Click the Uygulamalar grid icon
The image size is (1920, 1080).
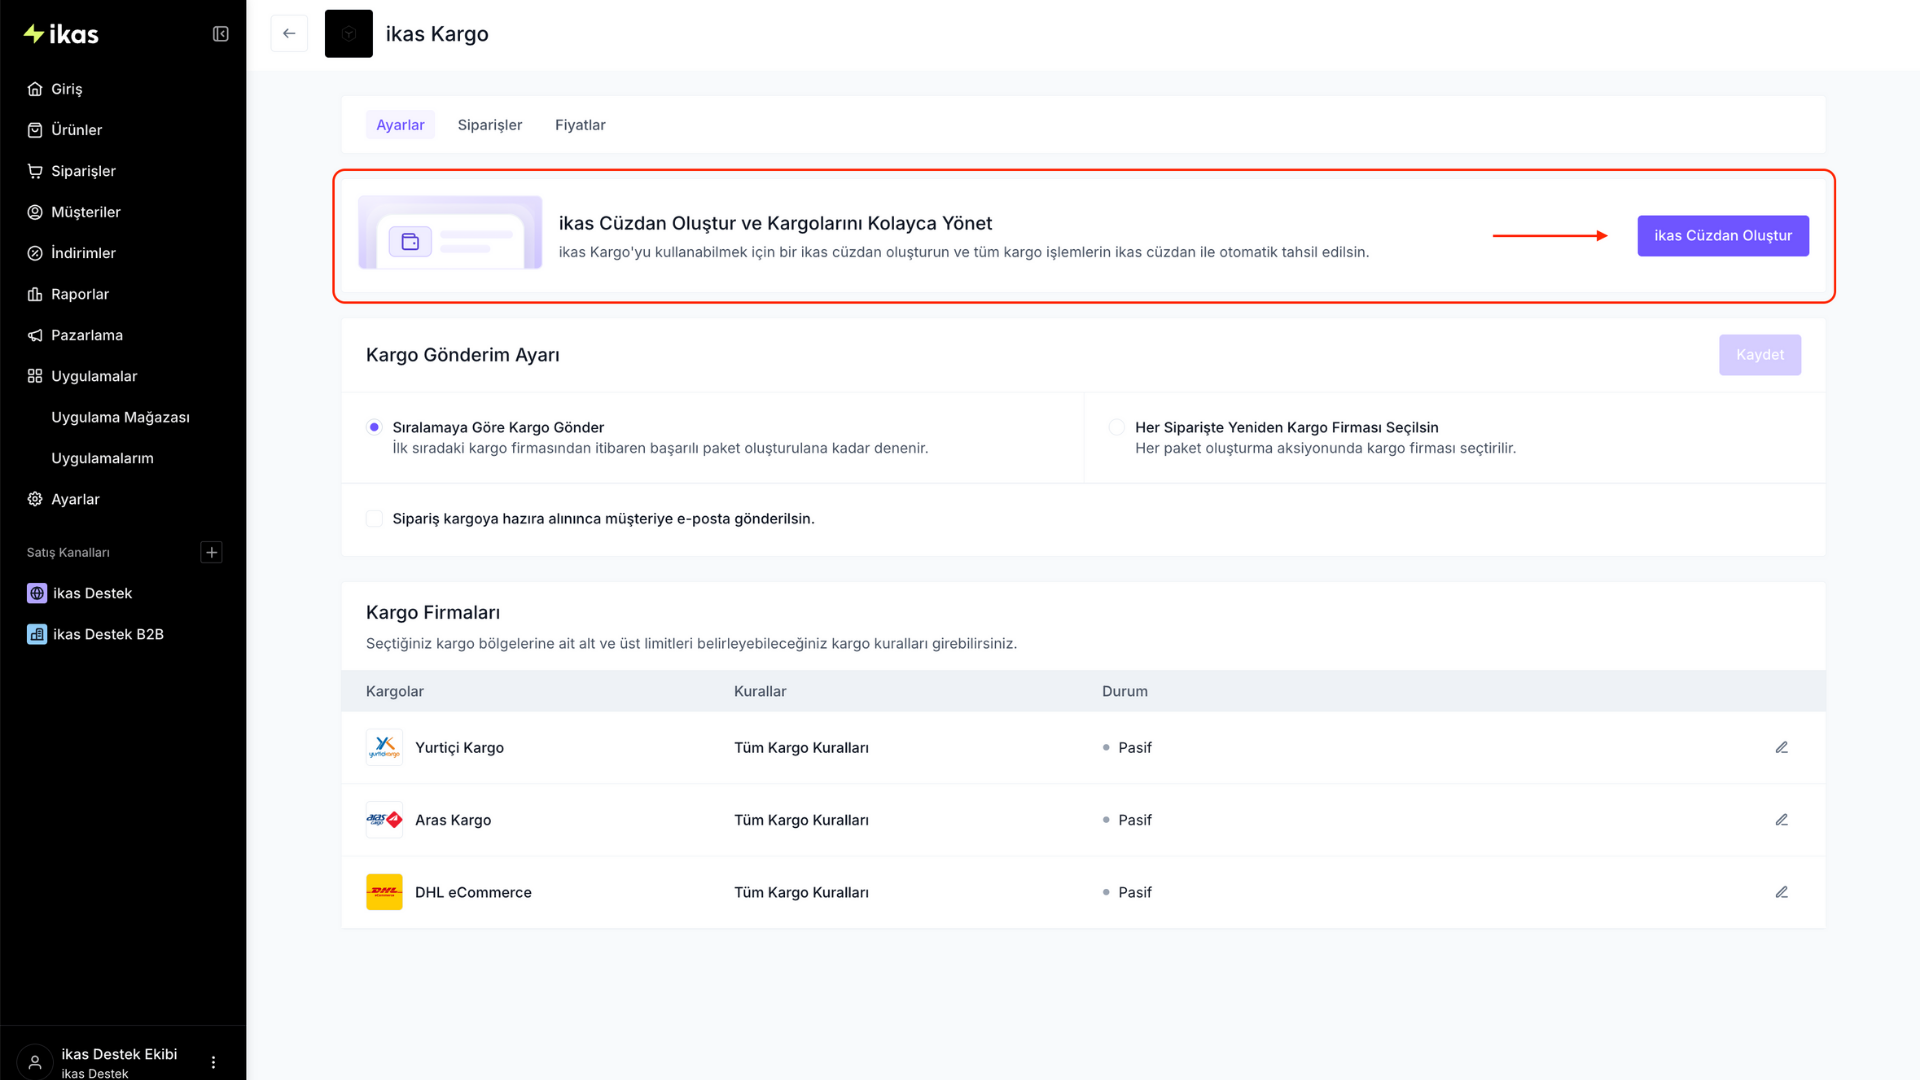point(35,376)
